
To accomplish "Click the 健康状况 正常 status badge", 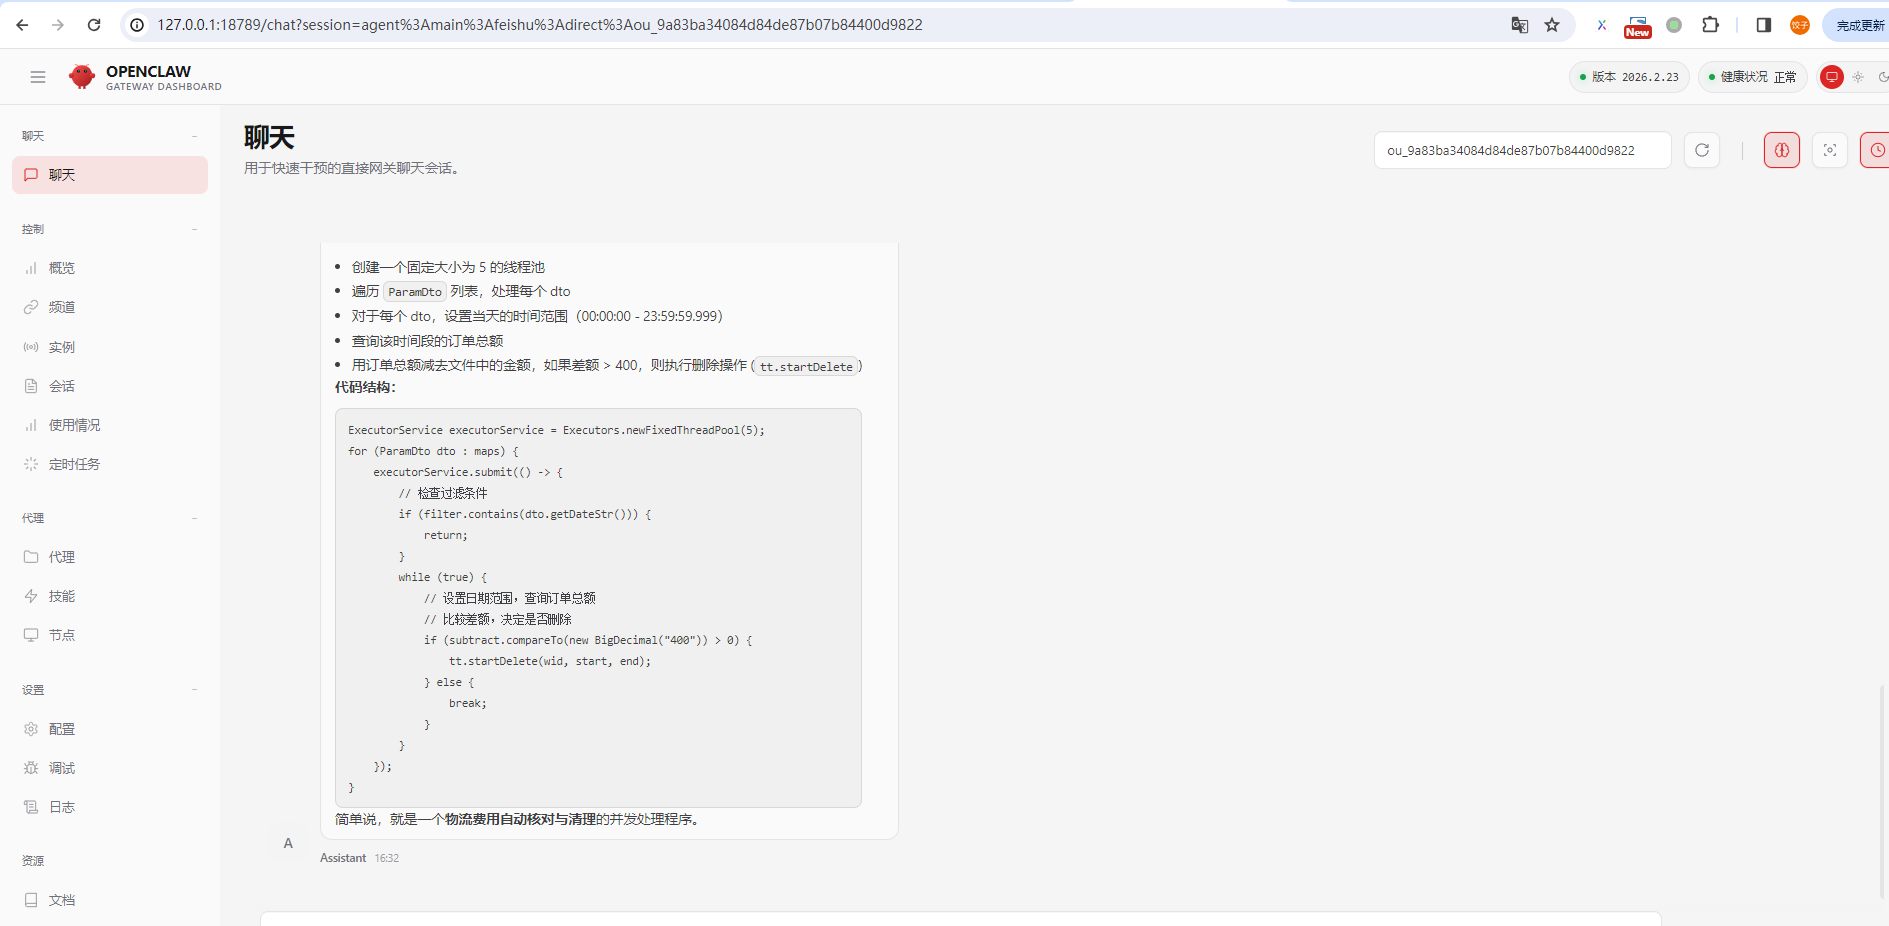I will pyautogui.click(x=1752, y=77).
